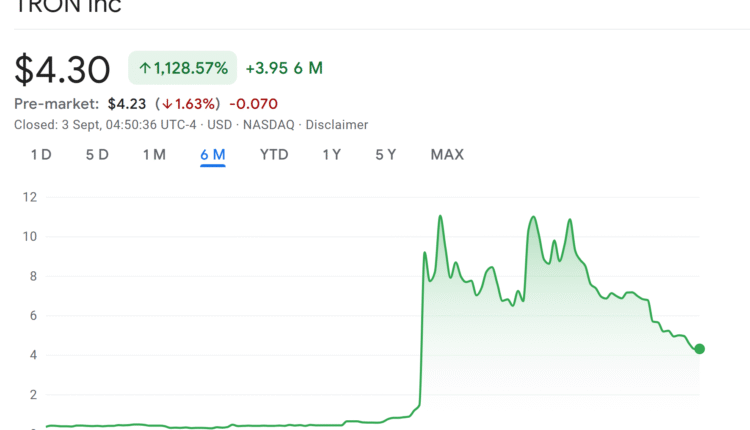
Task: Click the green up arrow in the percentage badge
Action: tap(145, 69)
